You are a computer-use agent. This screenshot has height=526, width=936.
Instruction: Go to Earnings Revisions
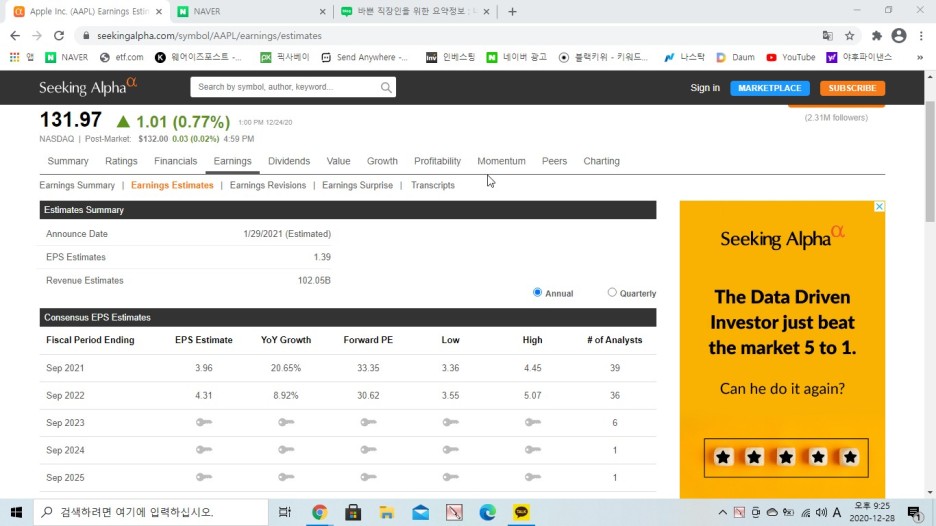point(267,185)
